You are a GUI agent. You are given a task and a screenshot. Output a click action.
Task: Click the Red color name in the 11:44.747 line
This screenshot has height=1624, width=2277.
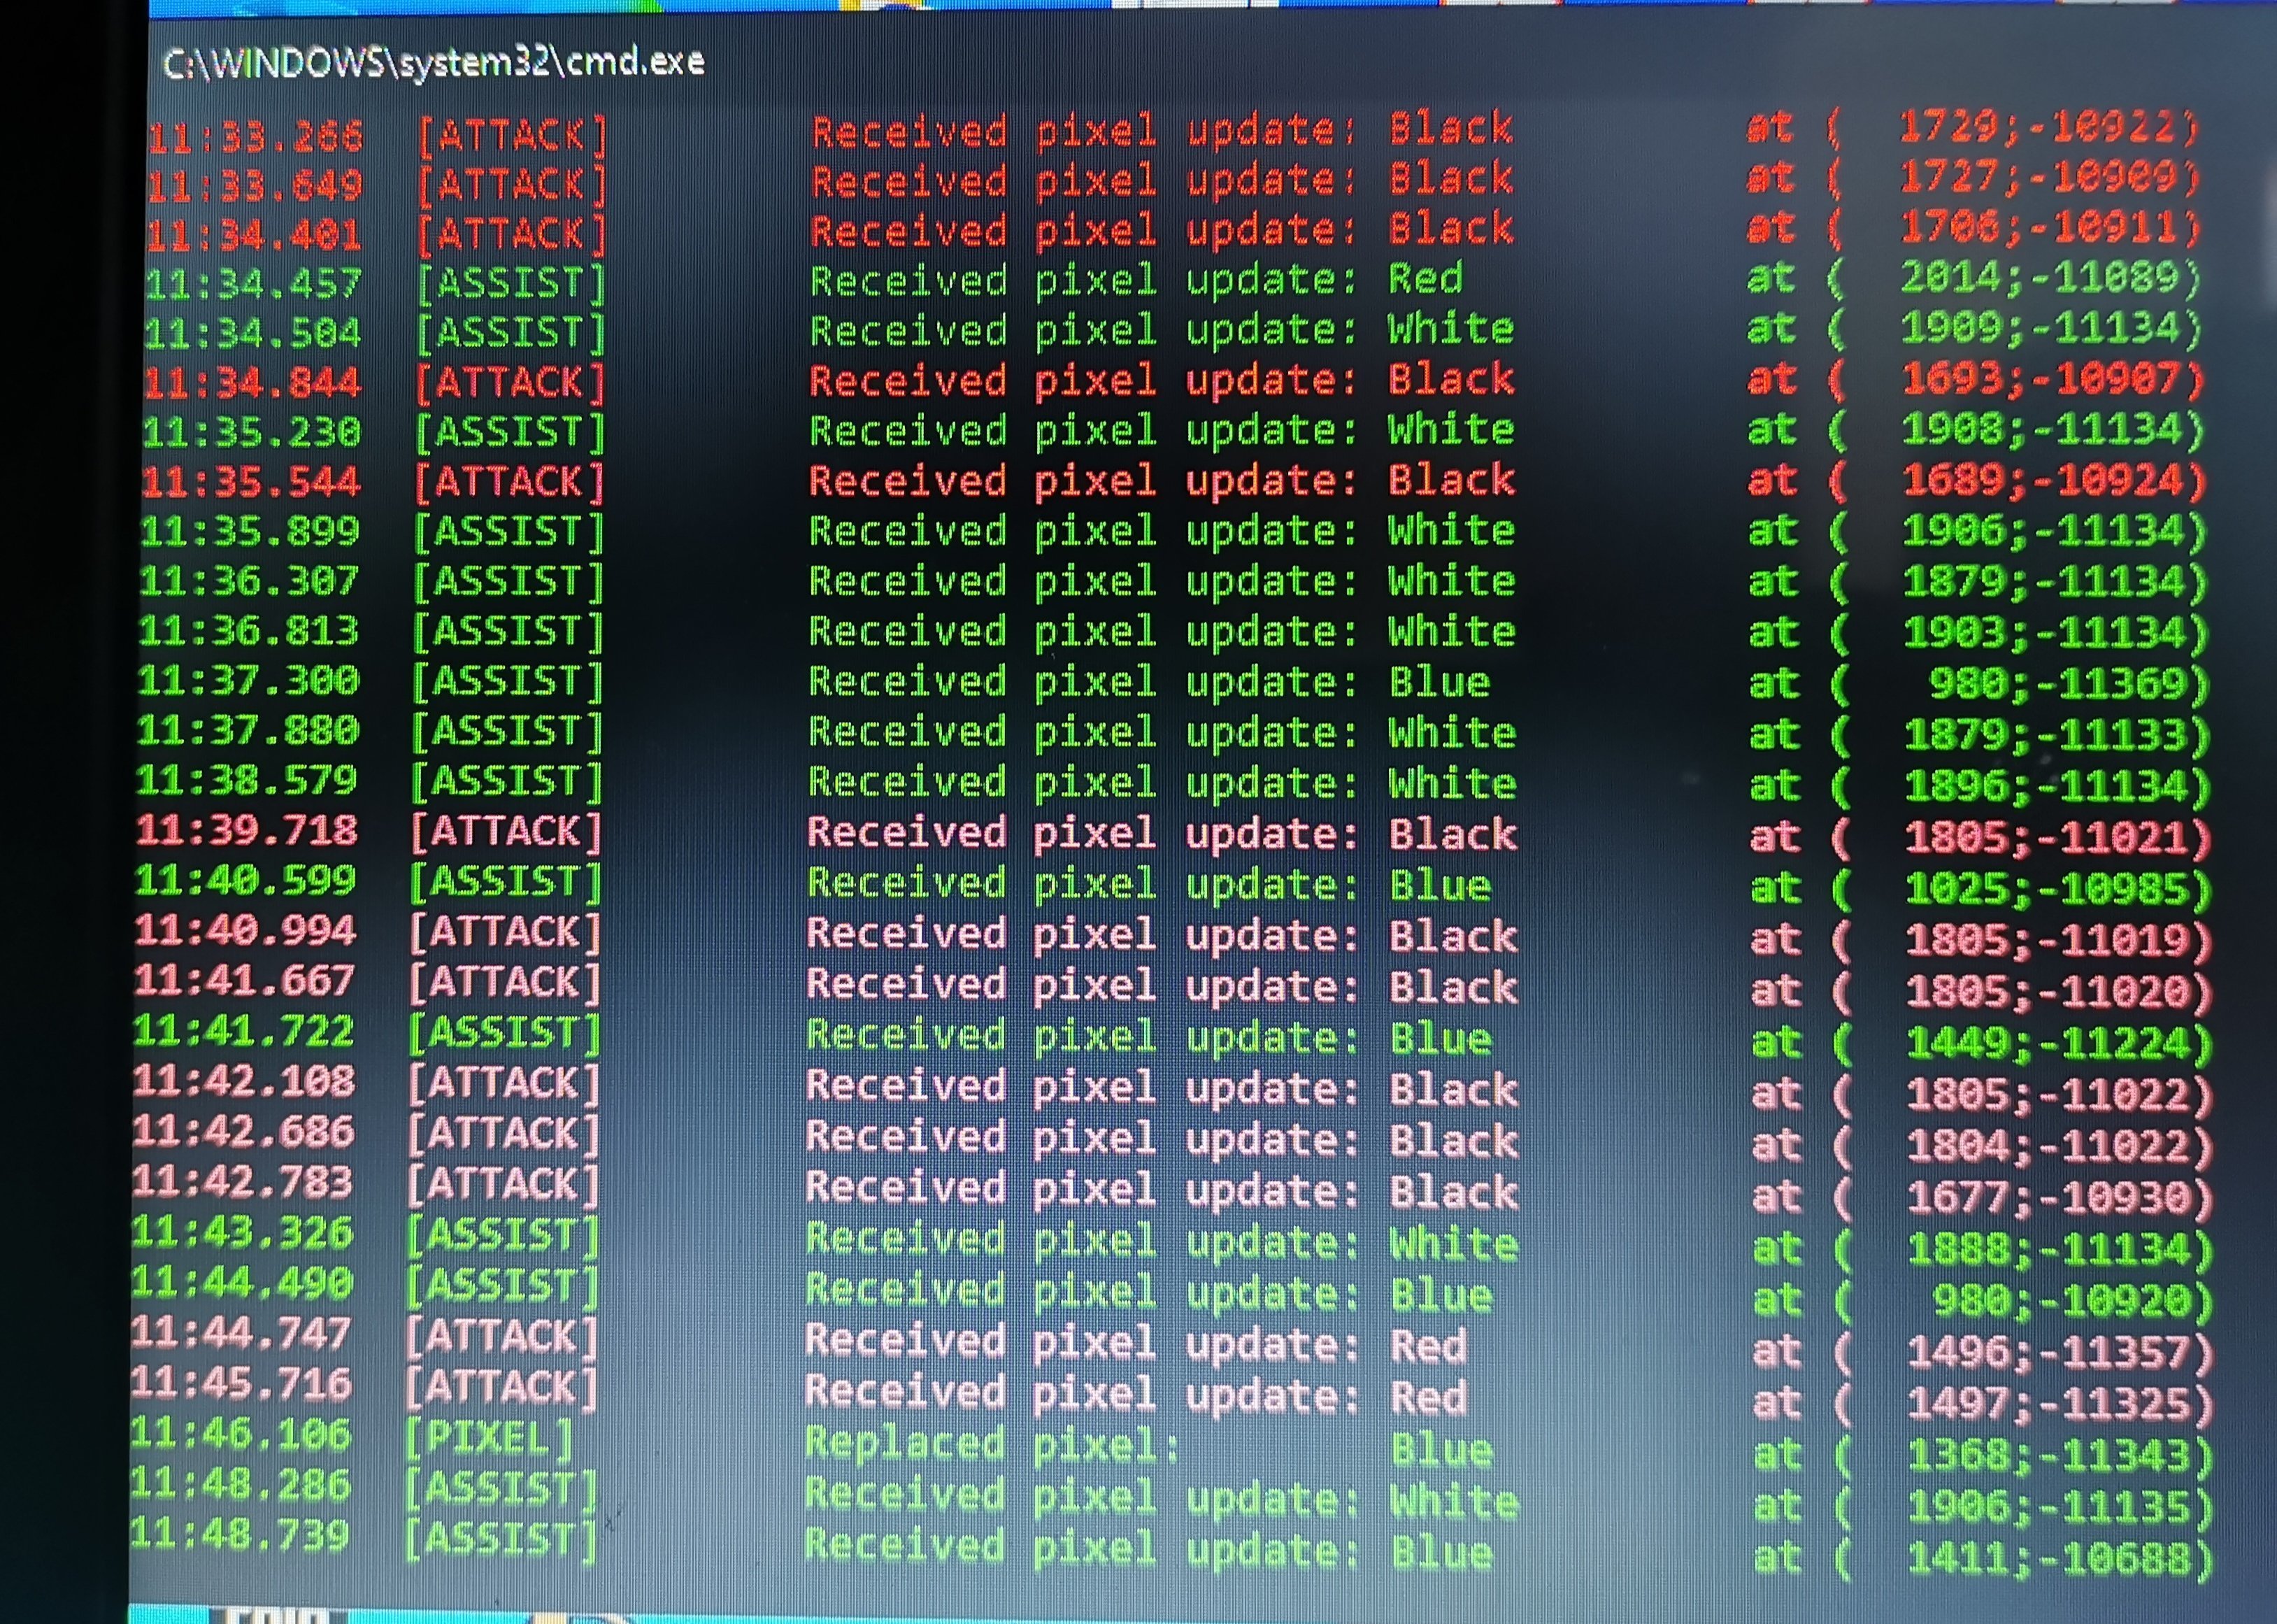pyautogui.click(x=1428, y=1346)
